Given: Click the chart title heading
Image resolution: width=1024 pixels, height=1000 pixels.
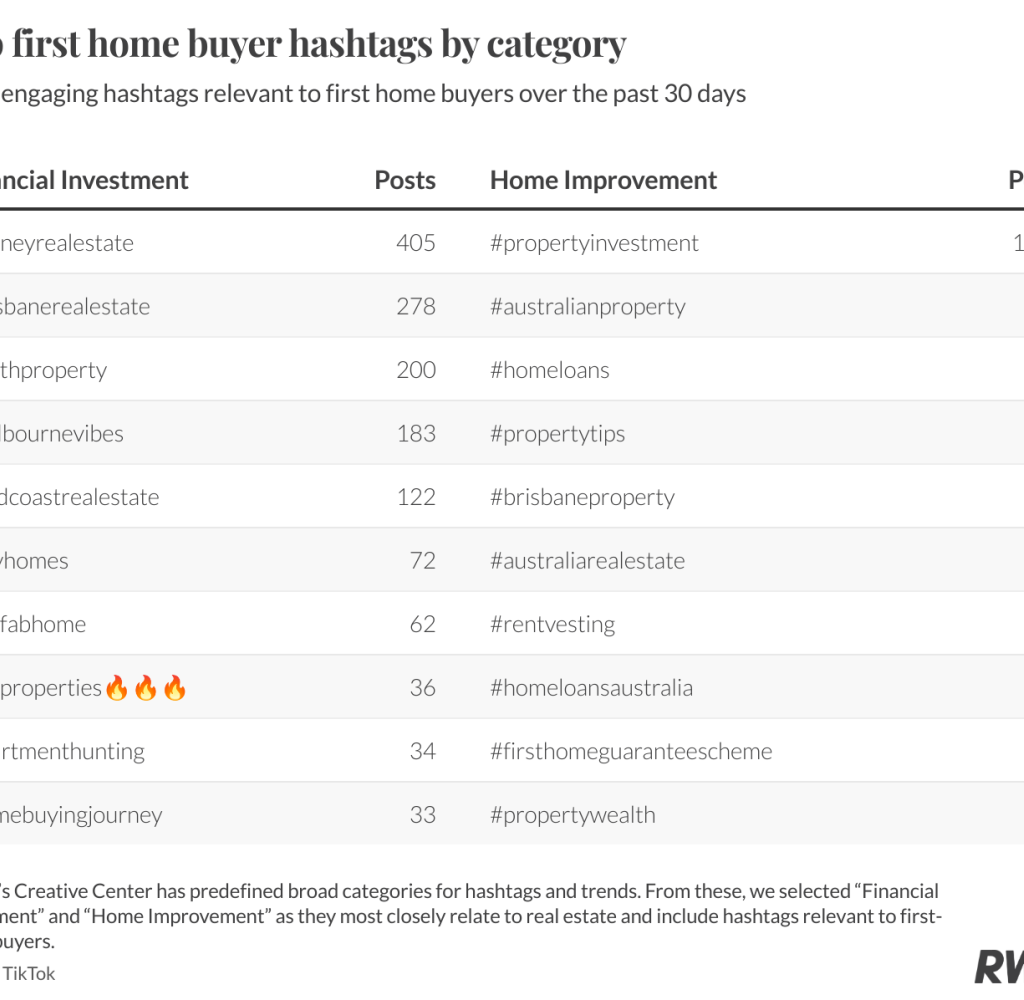Looking at the screenshot, I should [313, 44].
